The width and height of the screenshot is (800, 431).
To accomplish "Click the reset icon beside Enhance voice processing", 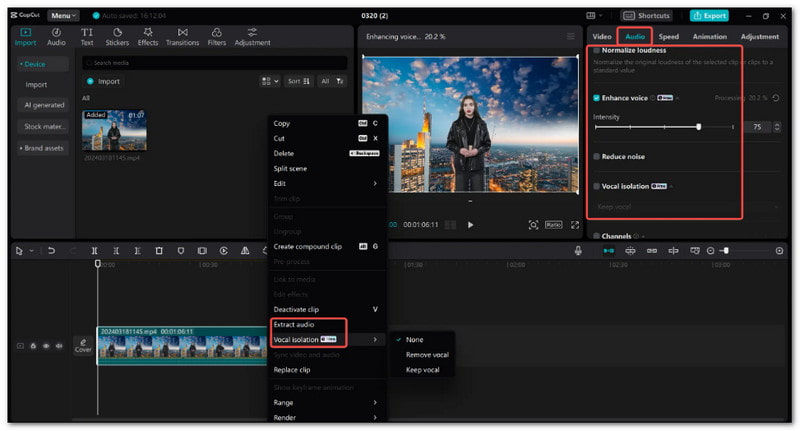I will (x=776, y=98).
